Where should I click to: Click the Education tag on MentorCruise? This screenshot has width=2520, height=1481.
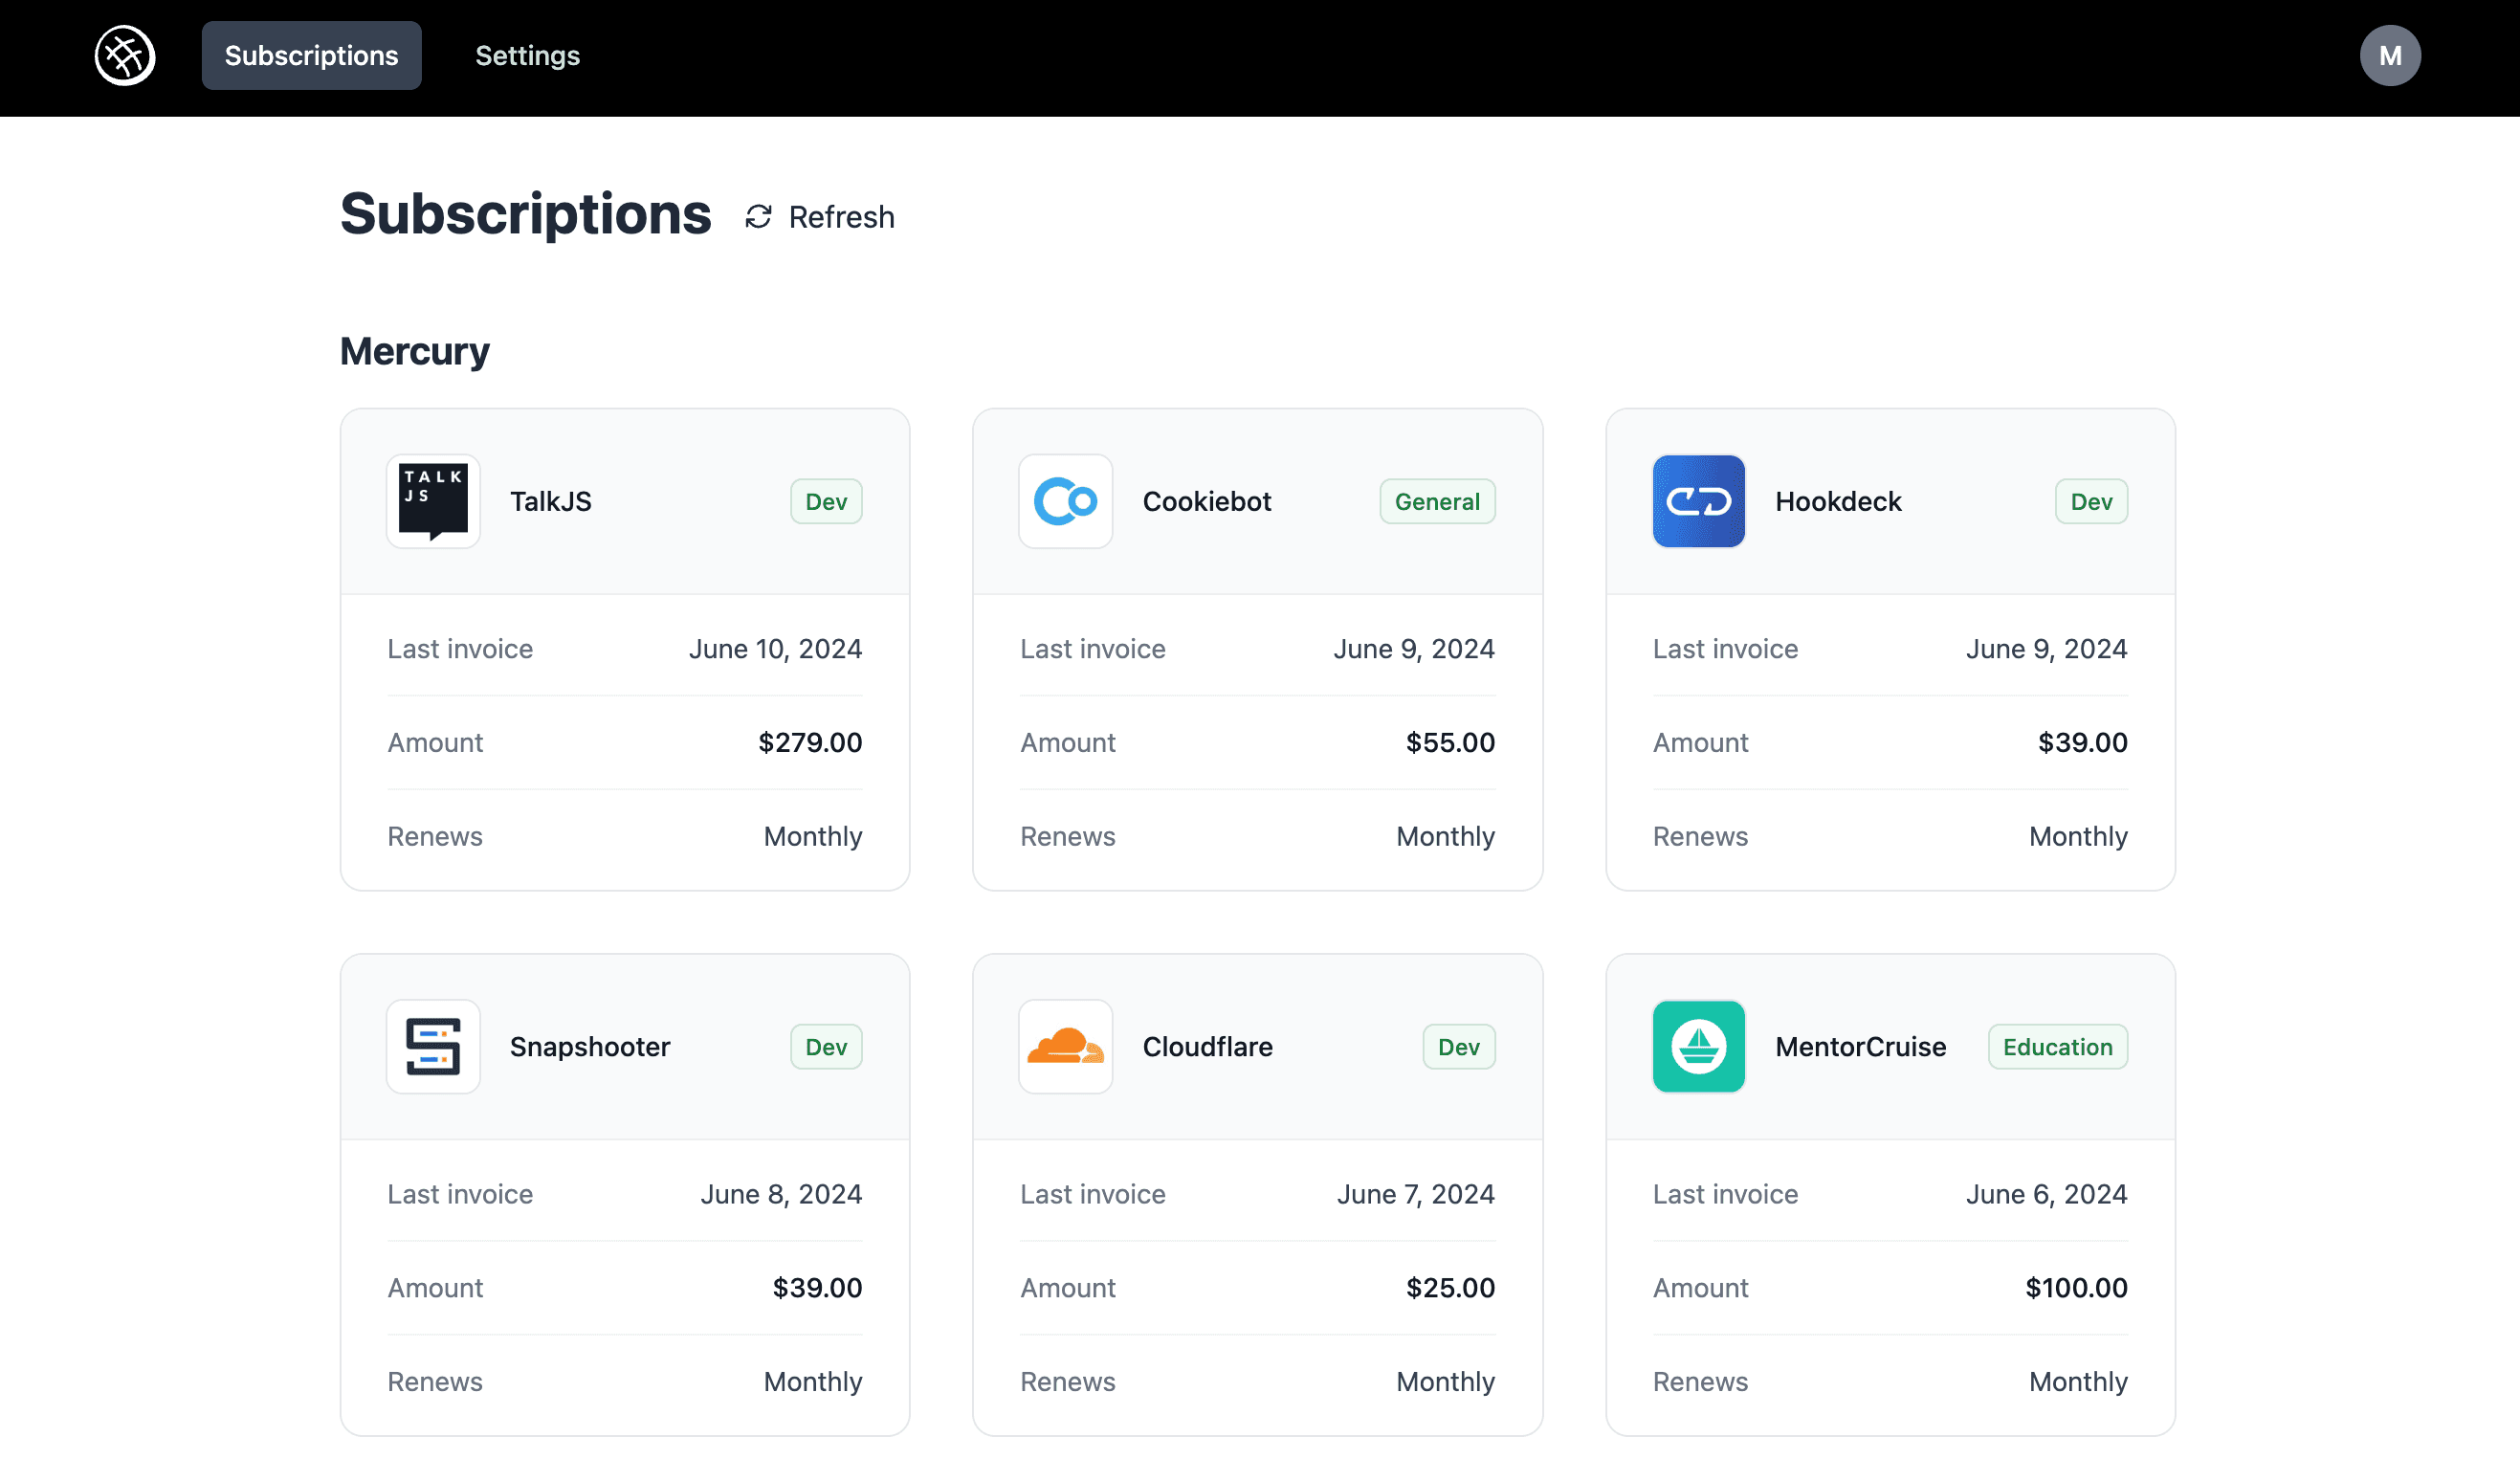(2057, 1046)
